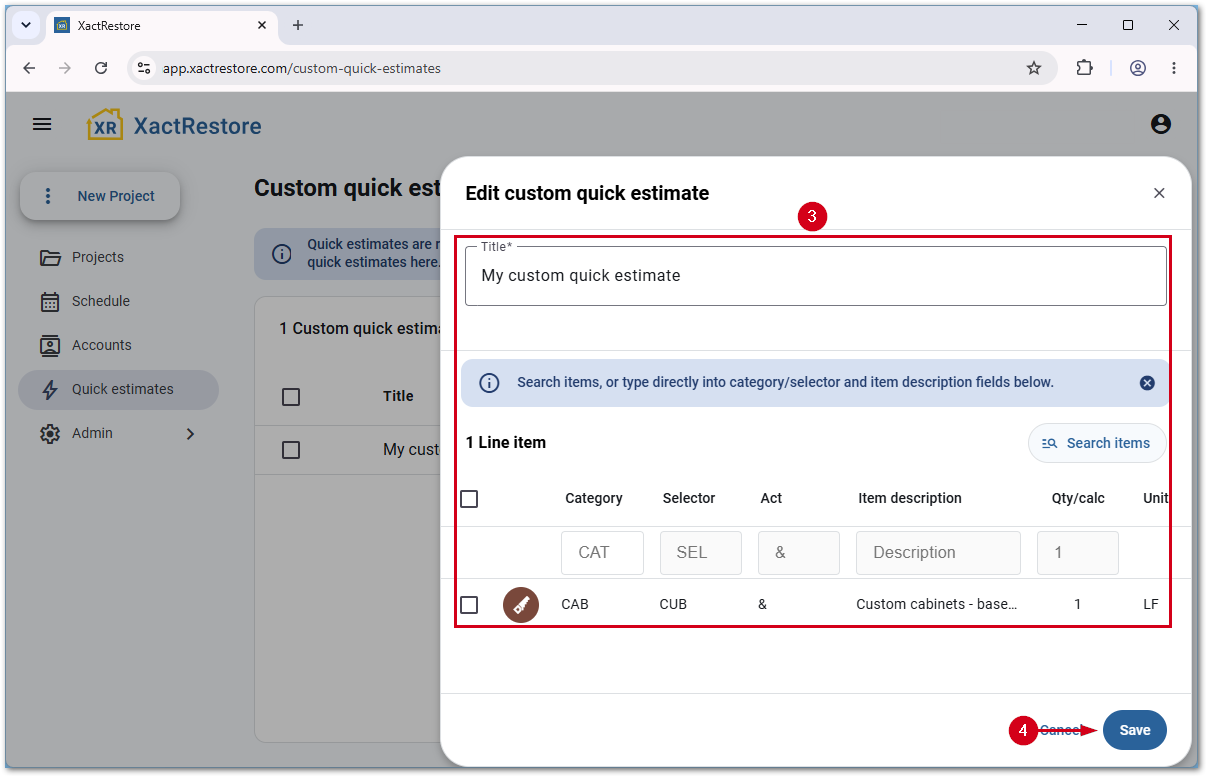The height and width of the screenshot is (777, 1207).
Task: Go forward in browser history
Action: pos(65,68)
